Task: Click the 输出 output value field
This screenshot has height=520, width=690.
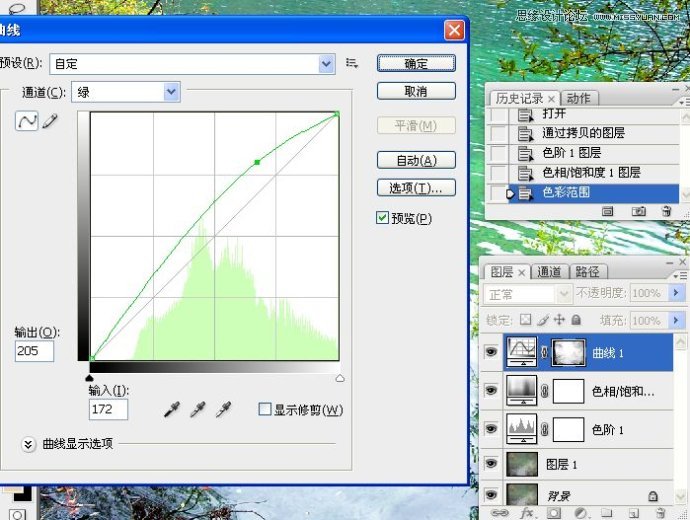Action: [x=34, y=351]
